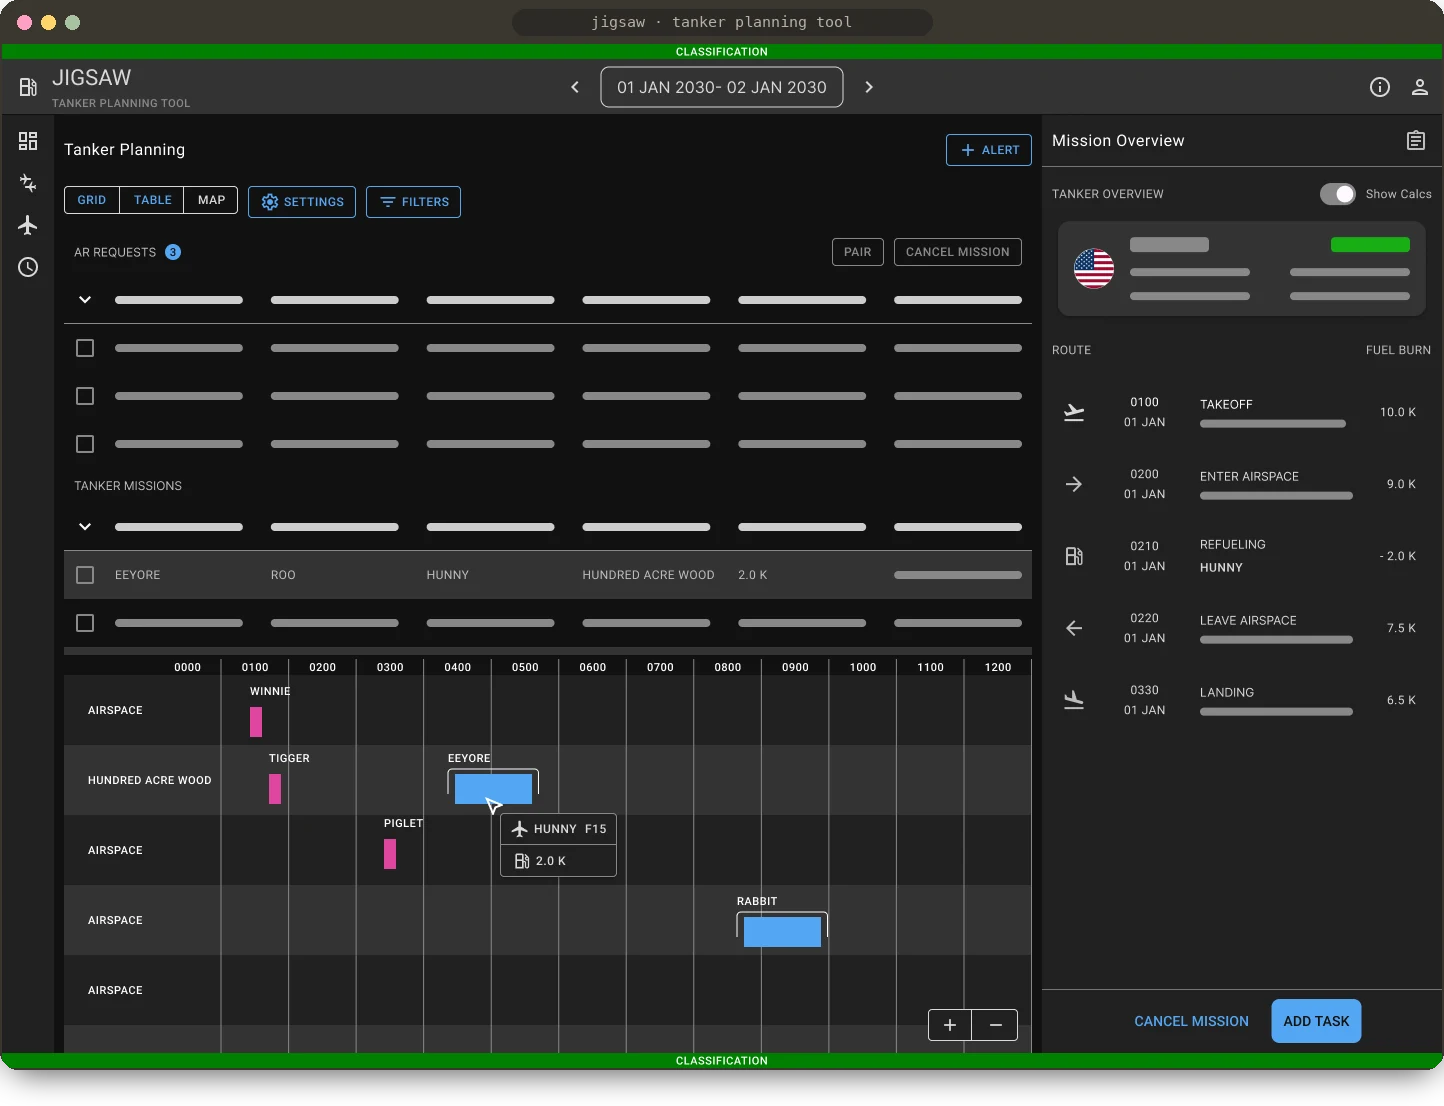Zoom in the timeline with plus
This screenshot has height=1106, width=1444.
950,1025
